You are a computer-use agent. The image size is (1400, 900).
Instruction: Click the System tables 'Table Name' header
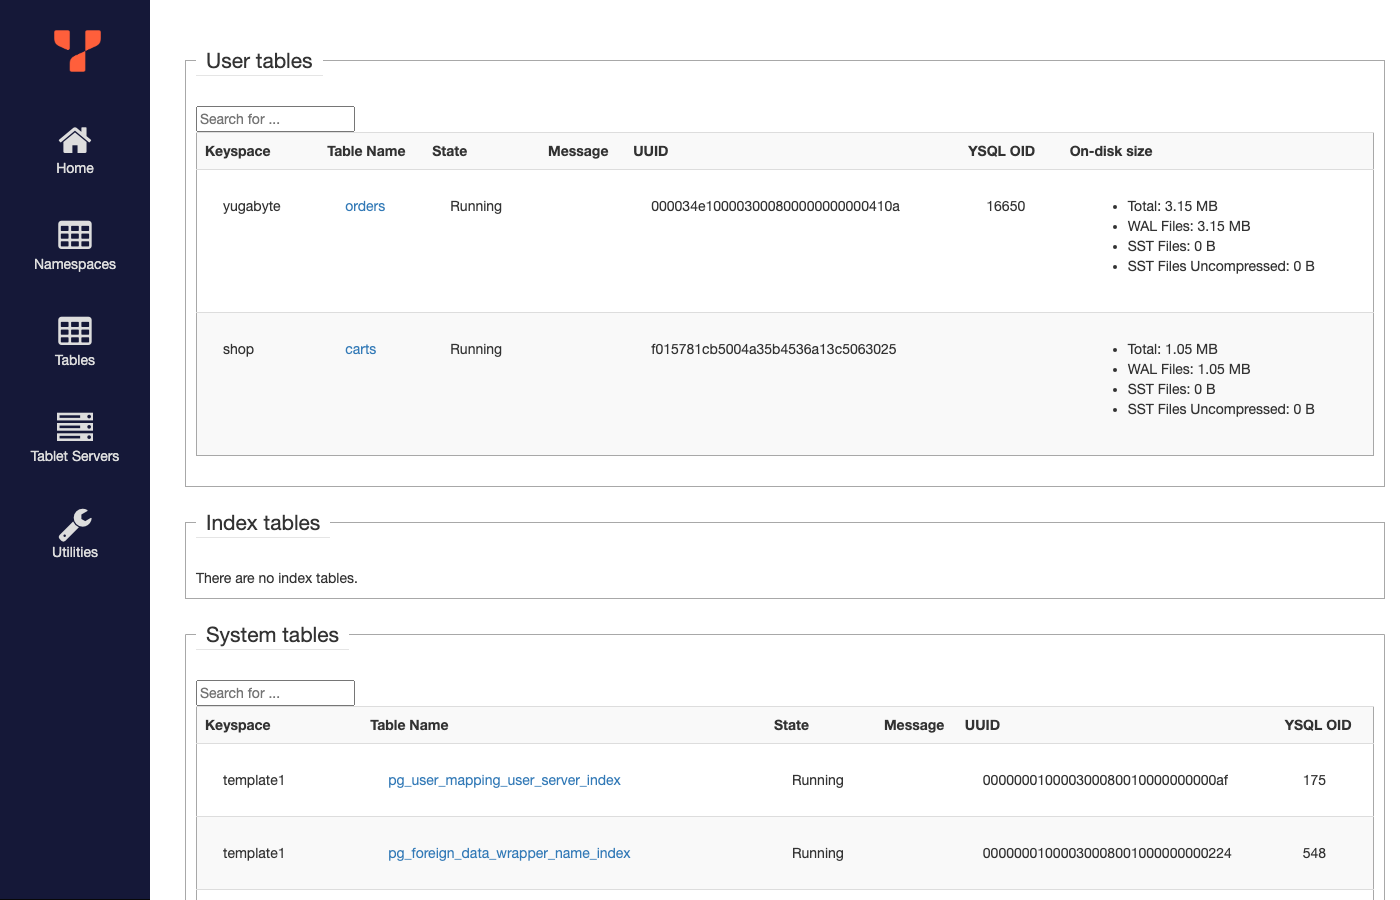coord(409,725)
